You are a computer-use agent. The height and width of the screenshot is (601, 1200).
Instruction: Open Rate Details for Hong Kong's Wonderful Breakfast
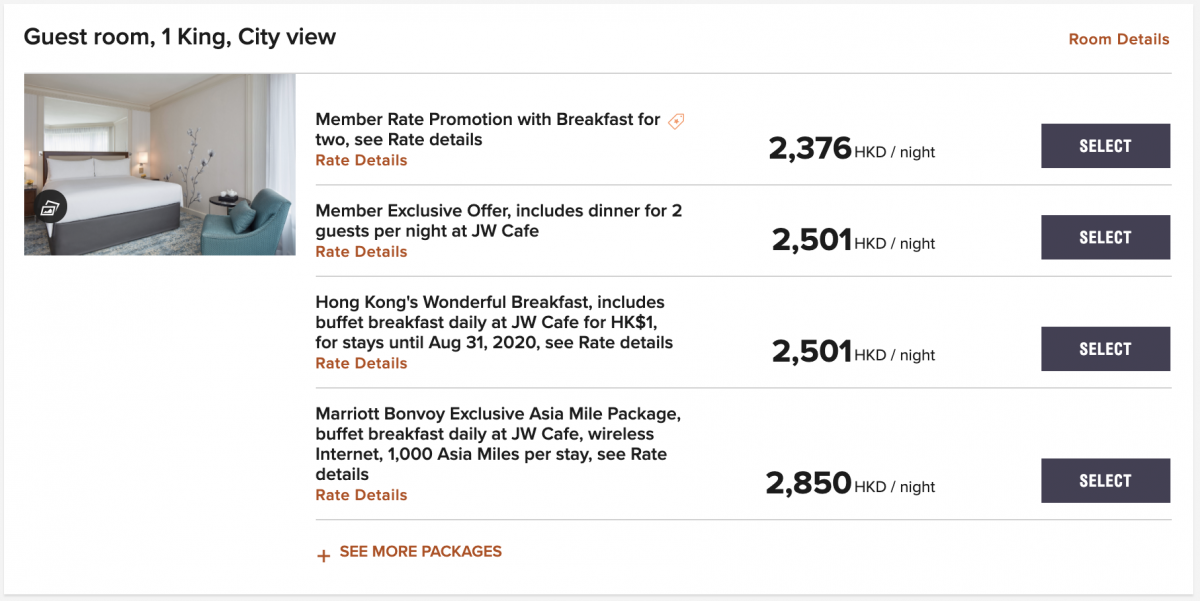point(361,363)
